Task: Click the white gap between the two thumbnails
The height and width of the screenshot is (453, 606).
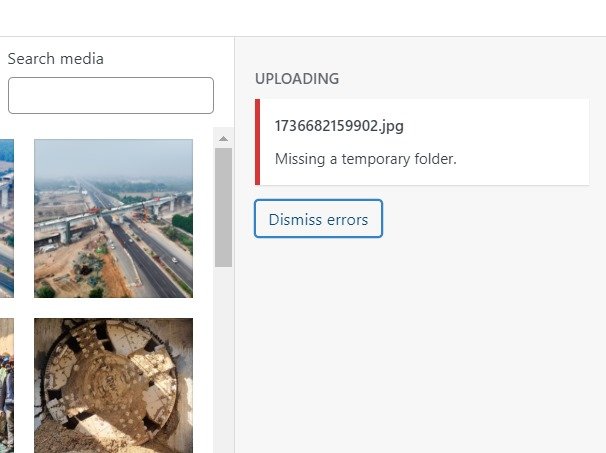Action: click(x=113, y=308)
